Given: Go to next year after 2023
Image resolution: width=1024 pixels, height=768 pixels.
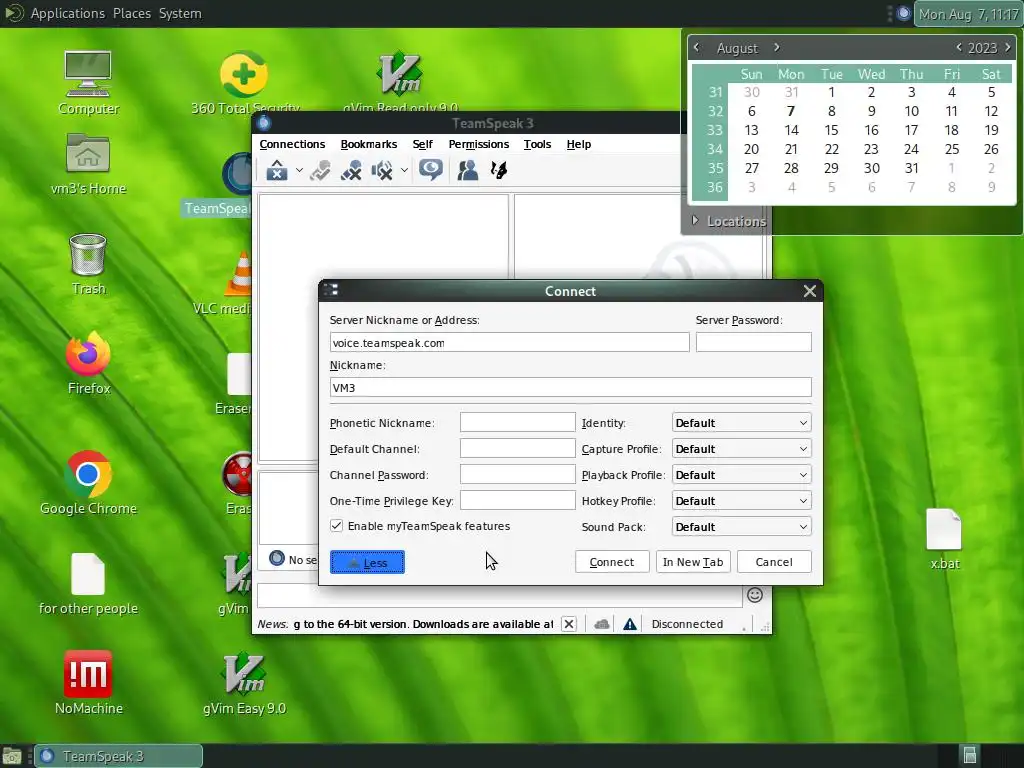Looking at the screenshot, I should pos(1008,47).
